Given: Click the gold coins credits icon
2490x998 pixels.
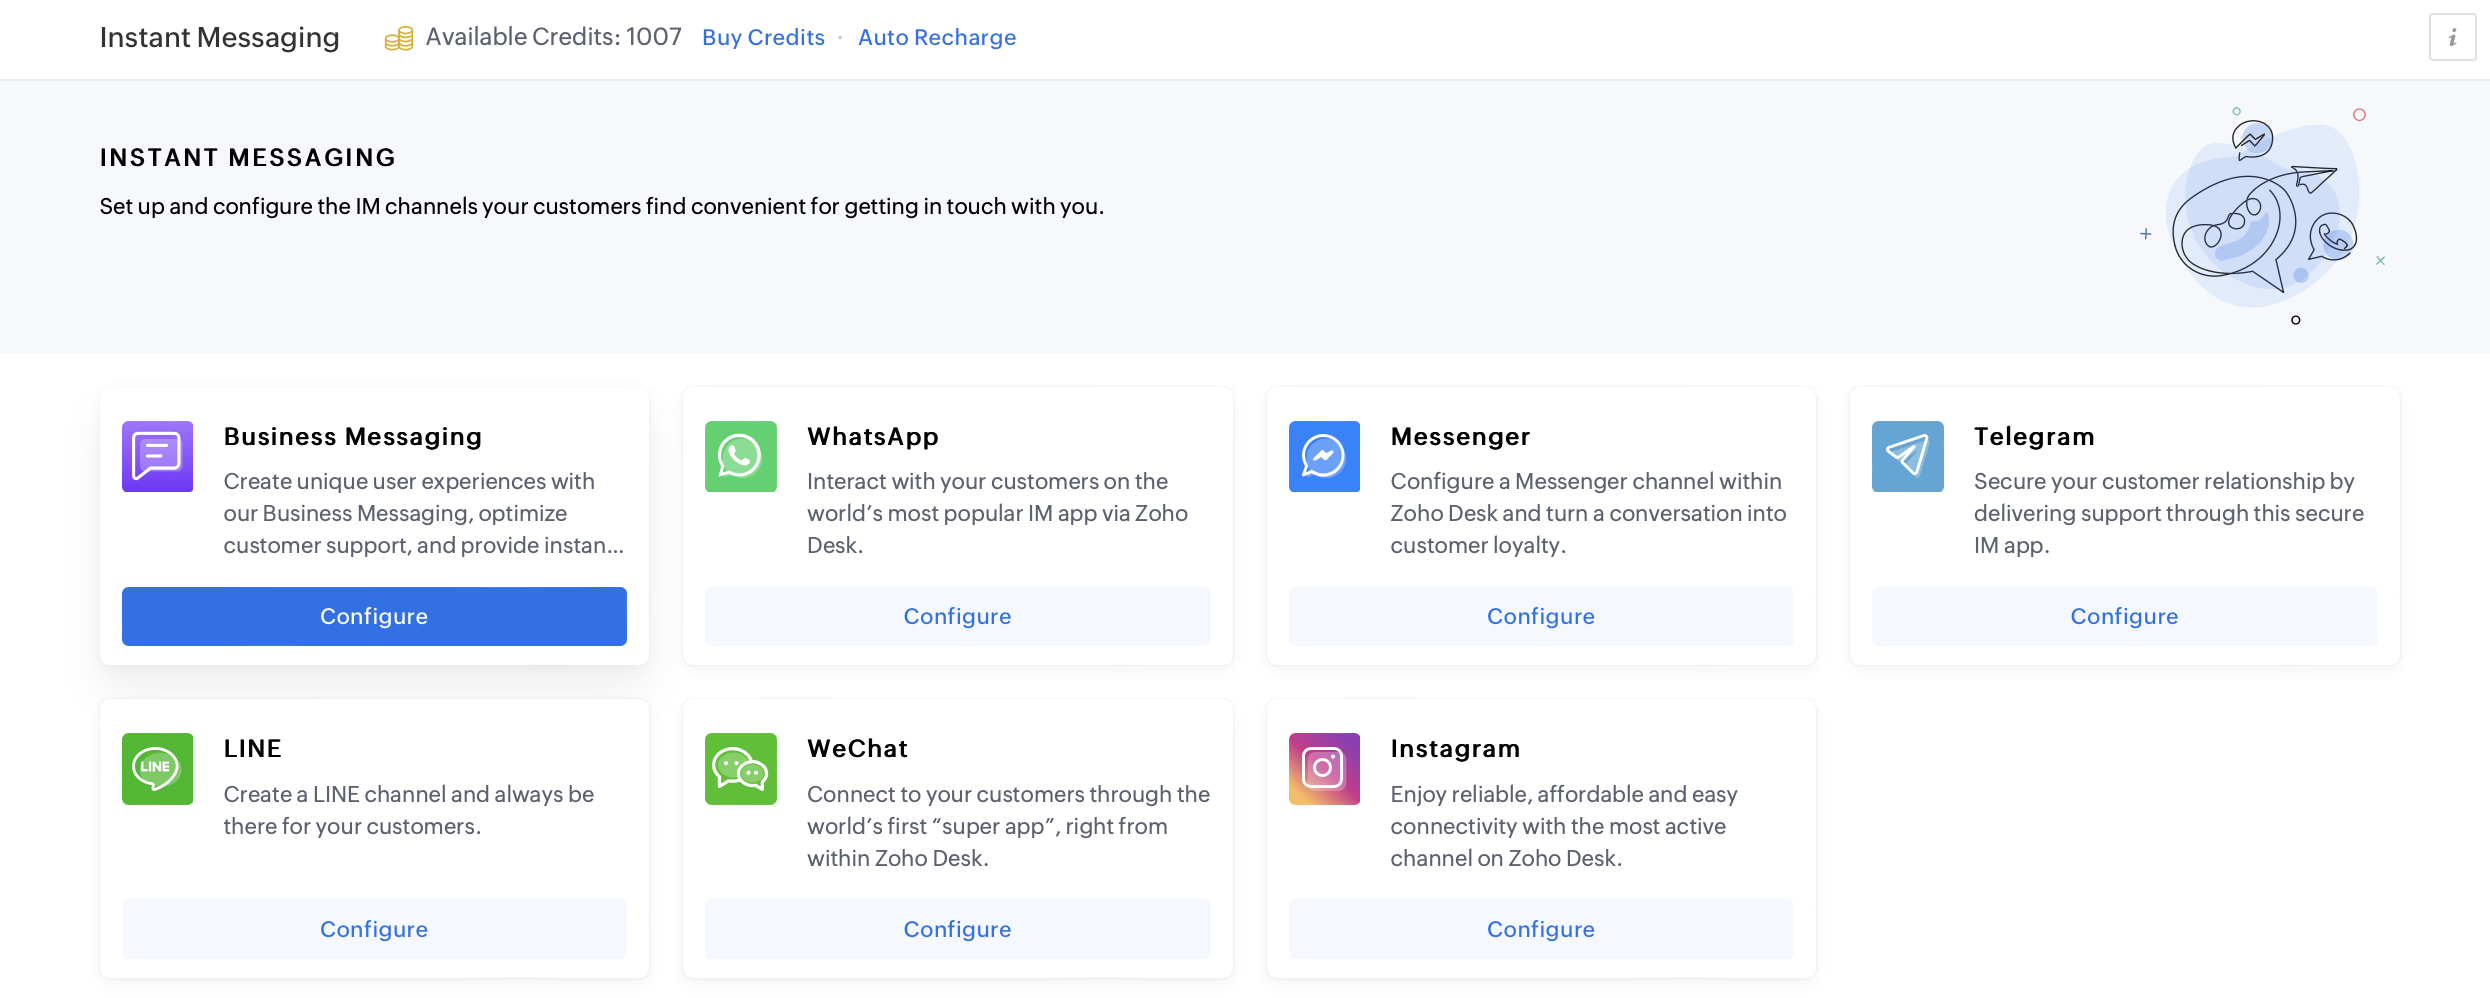Looking at the screenshot, I should click(x=399, y=39).
